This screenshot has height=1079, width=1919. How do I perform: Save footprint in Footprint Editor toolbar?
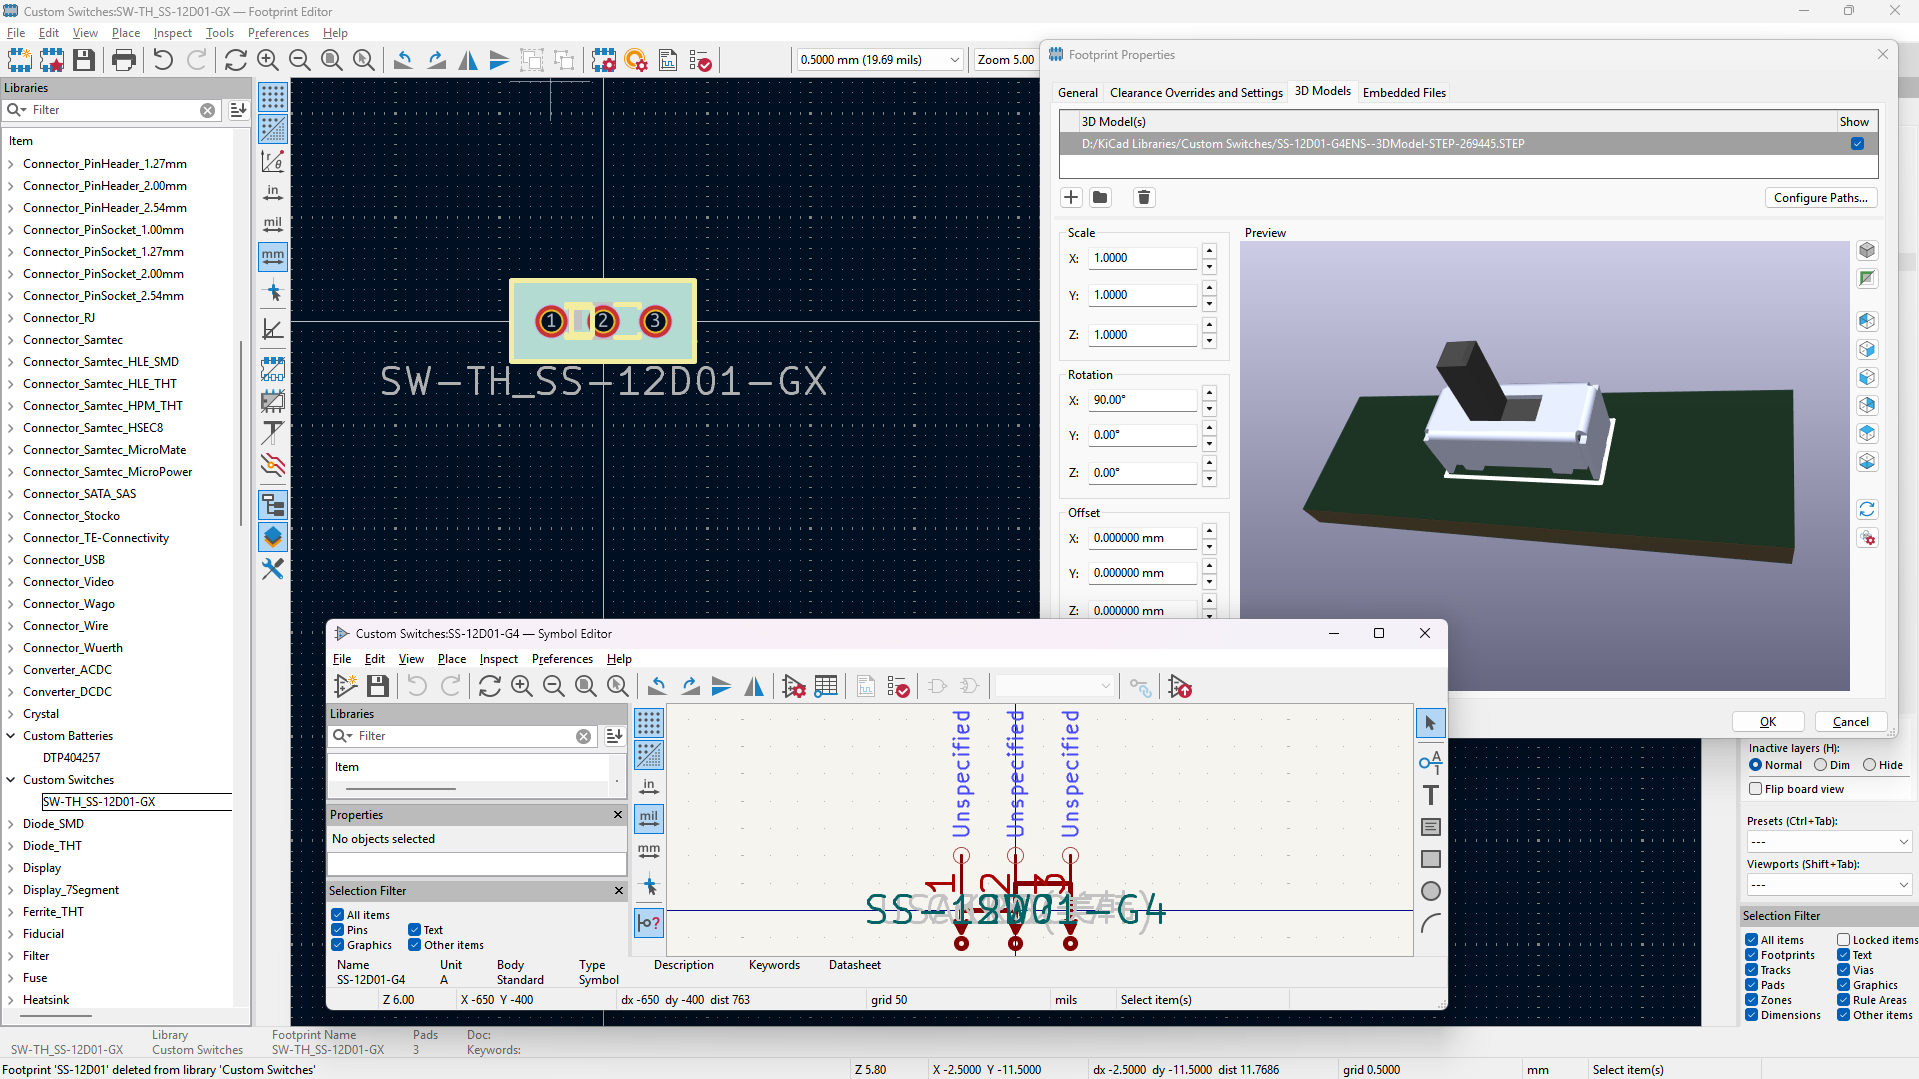84,60
